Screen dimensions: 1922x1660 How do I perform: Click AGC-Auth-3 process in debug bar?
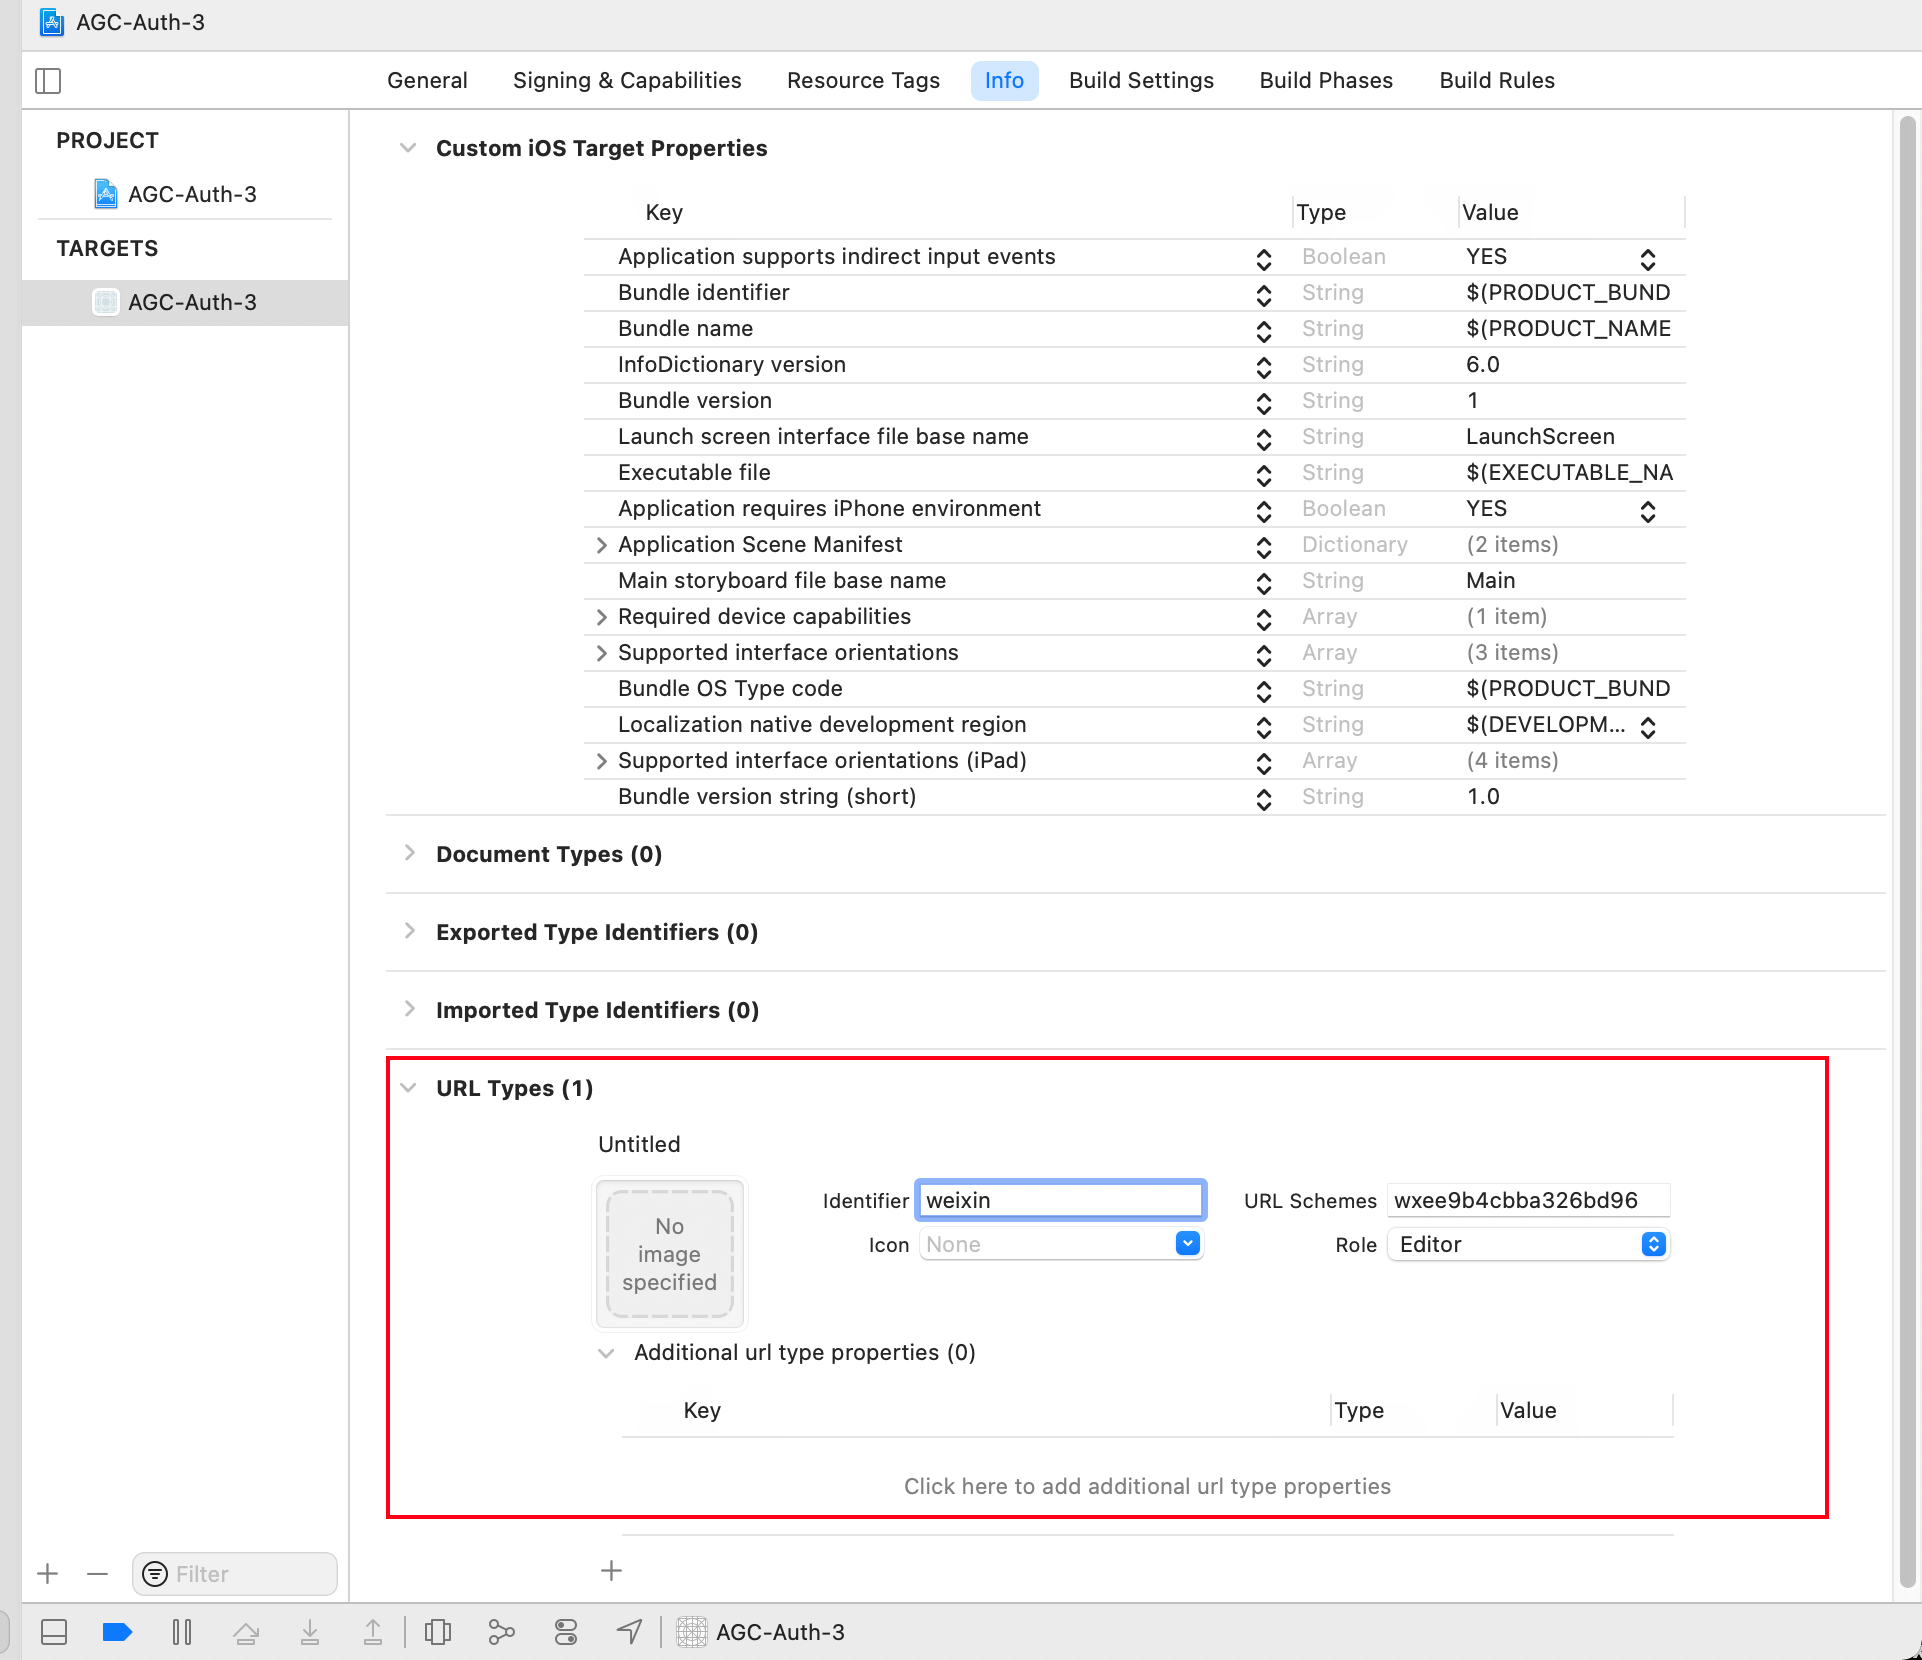[761, 1632]
